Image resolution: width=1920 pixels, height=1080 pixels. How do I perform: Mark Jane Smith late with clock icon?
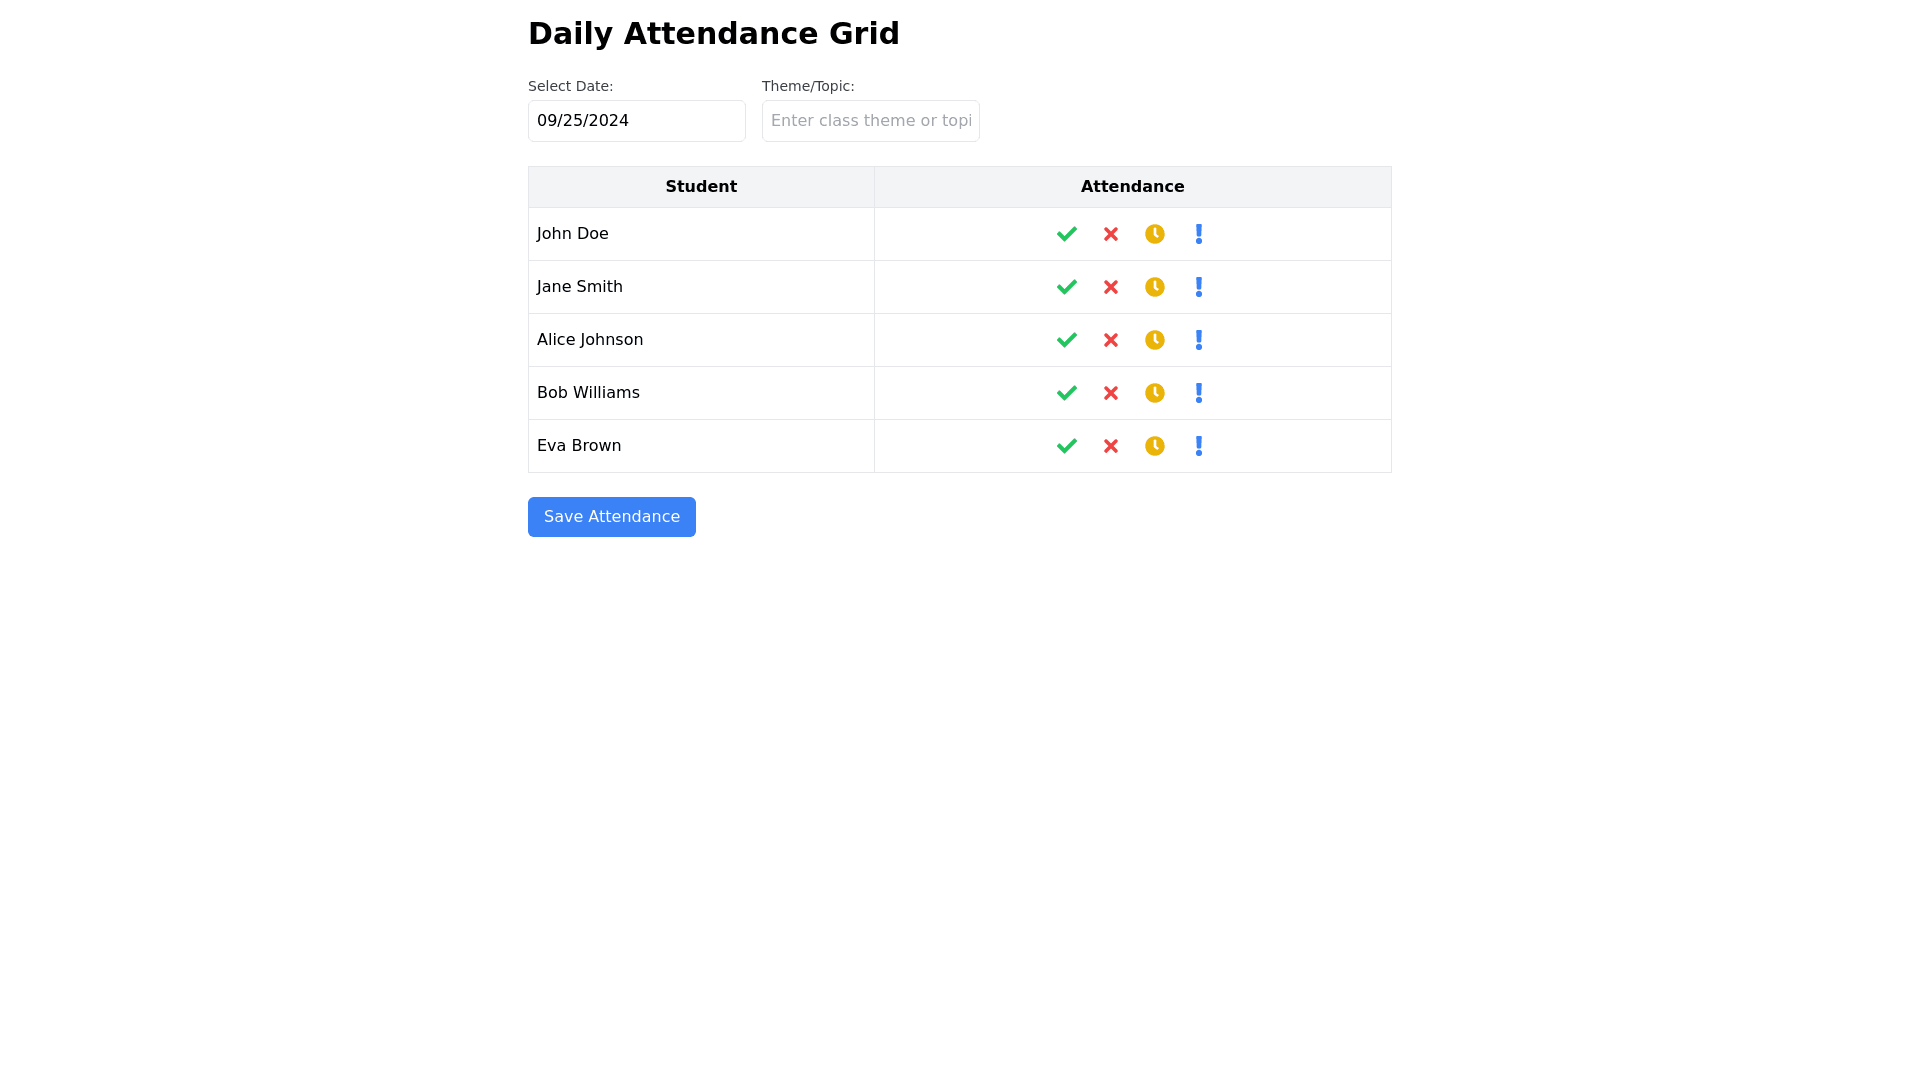pyautogui.click(x=1155, y=287)
